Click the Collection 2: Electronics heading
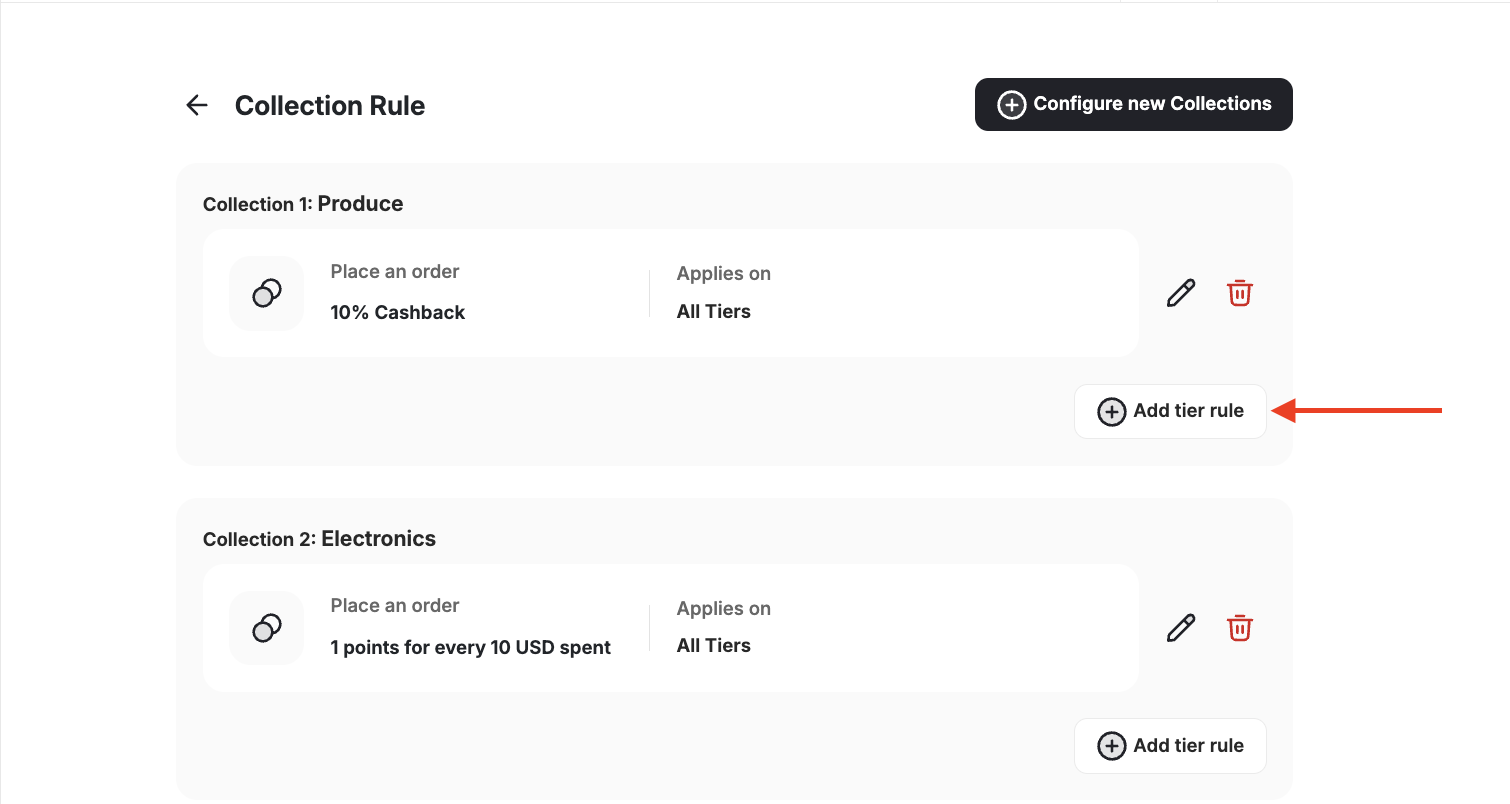 319,538
